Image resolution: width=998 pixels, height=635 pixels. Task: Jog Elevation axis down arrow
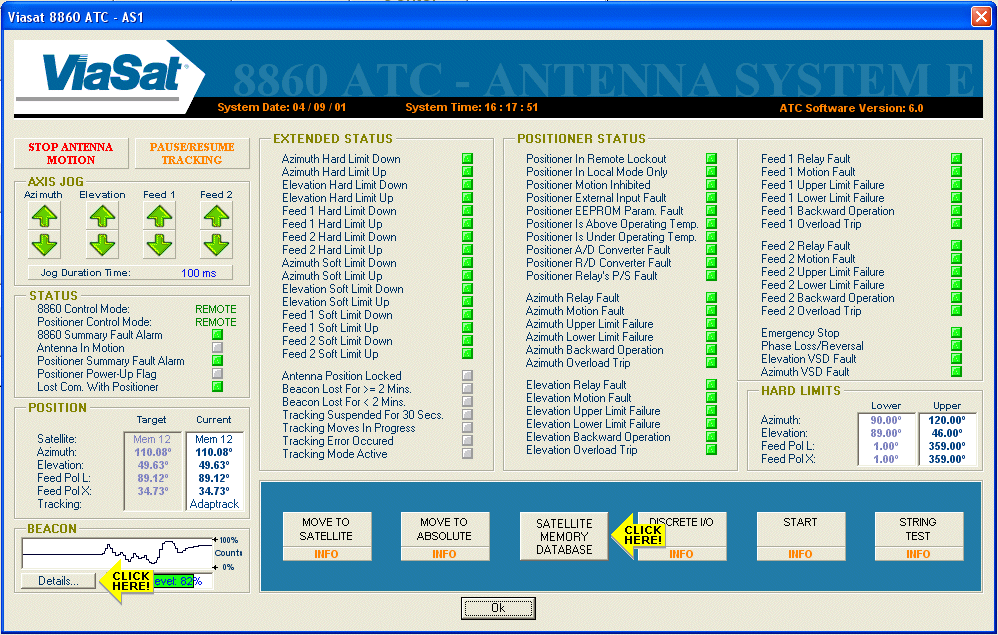point(102,244)
